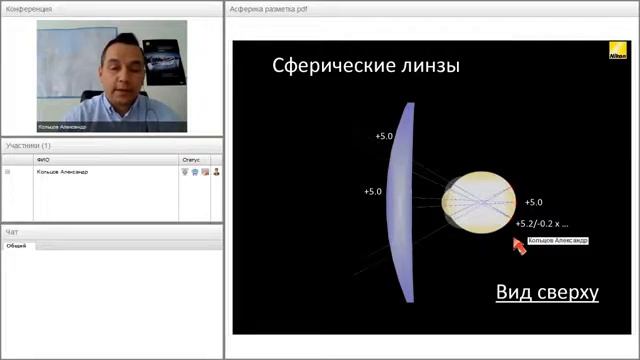Click the gray shield status icon for Кольцов Александр
640x360 pixels.
point(185,172)
